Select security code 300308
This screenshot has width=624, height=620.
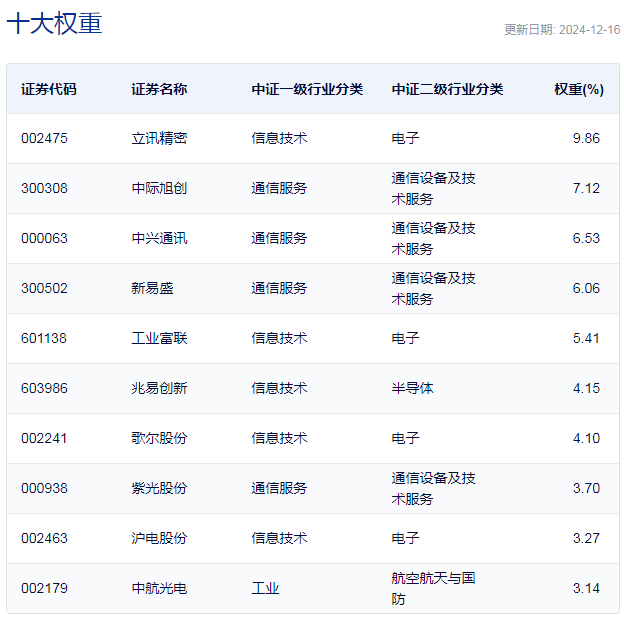44,188
